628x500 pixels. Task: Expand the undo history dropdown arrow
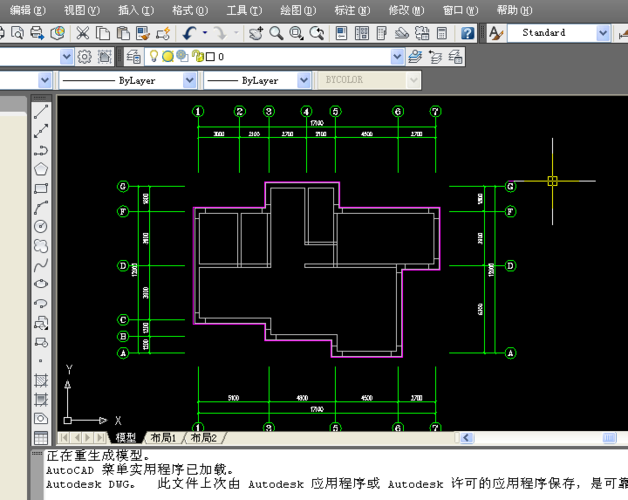205,33
